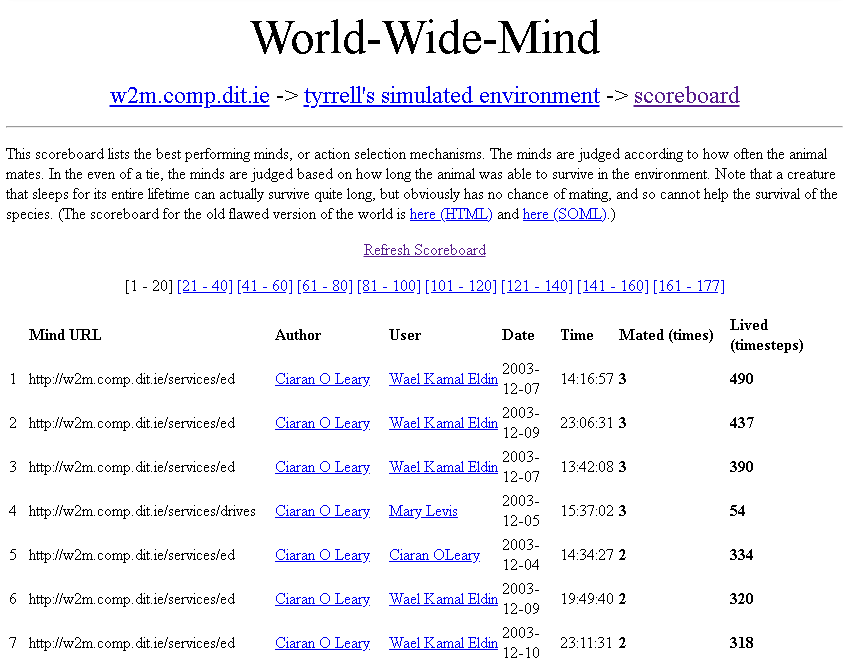Show results page 101 - 120
This screenshot has height=664, width=846.
pos(460,286)
